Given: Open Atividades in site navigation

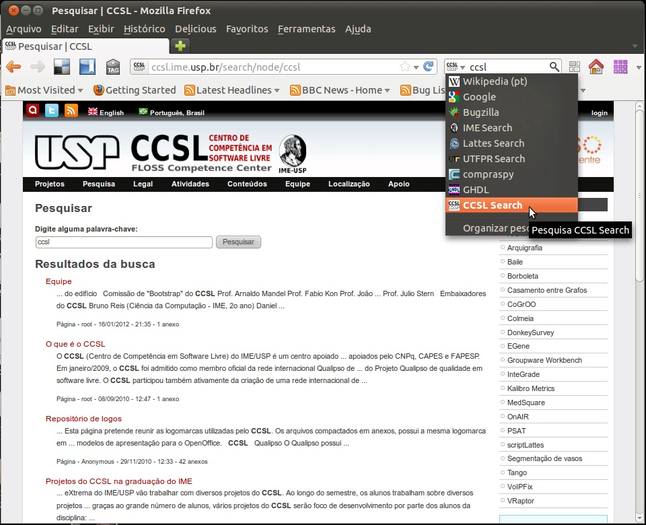Looking at the screenshot, I should (190, 184).
